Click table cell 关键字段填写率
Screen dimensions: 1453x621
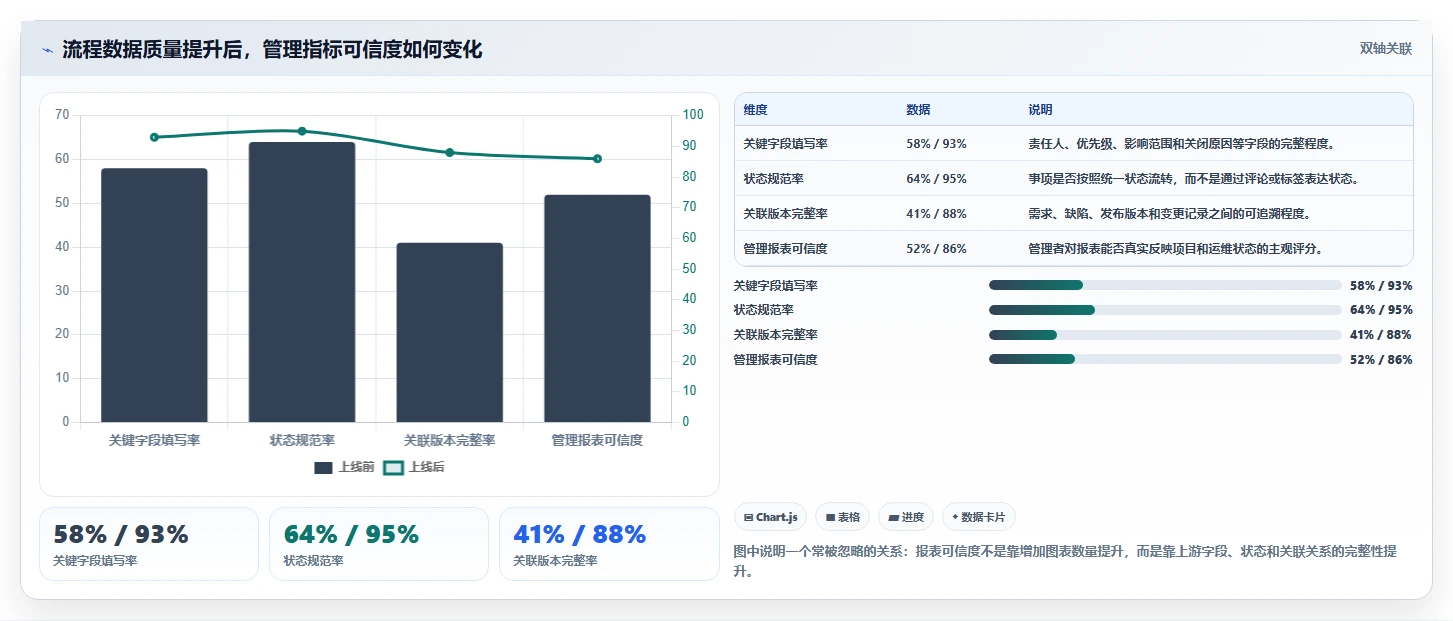coord(785,144)
